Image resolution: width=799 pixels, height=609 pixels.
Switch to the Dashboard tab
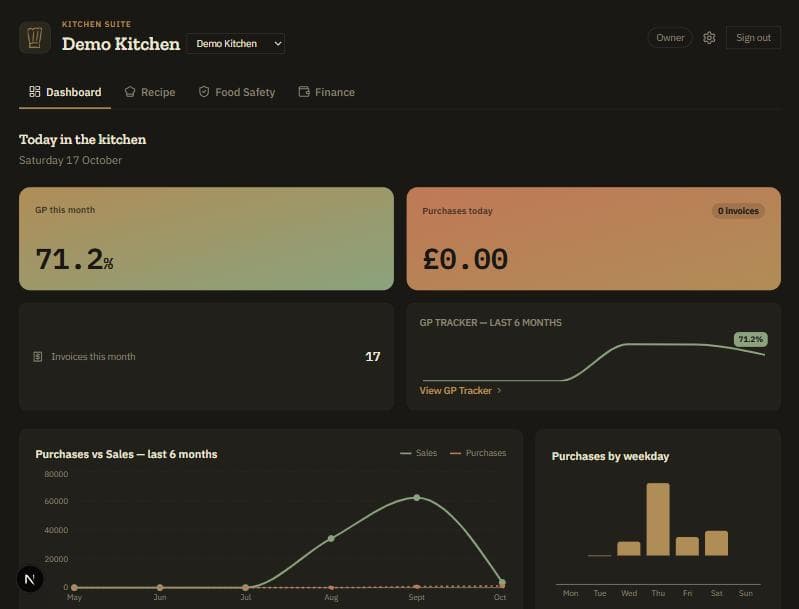(65, 92)
